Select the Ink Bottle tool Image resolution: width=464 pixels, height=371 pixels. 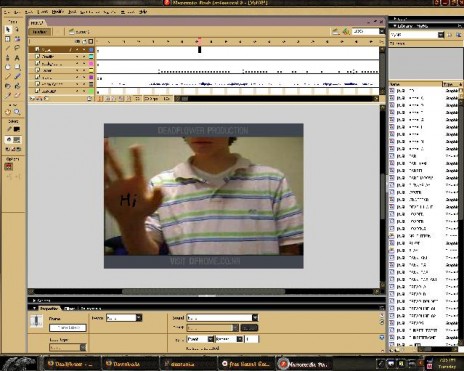tap(8, 86)
